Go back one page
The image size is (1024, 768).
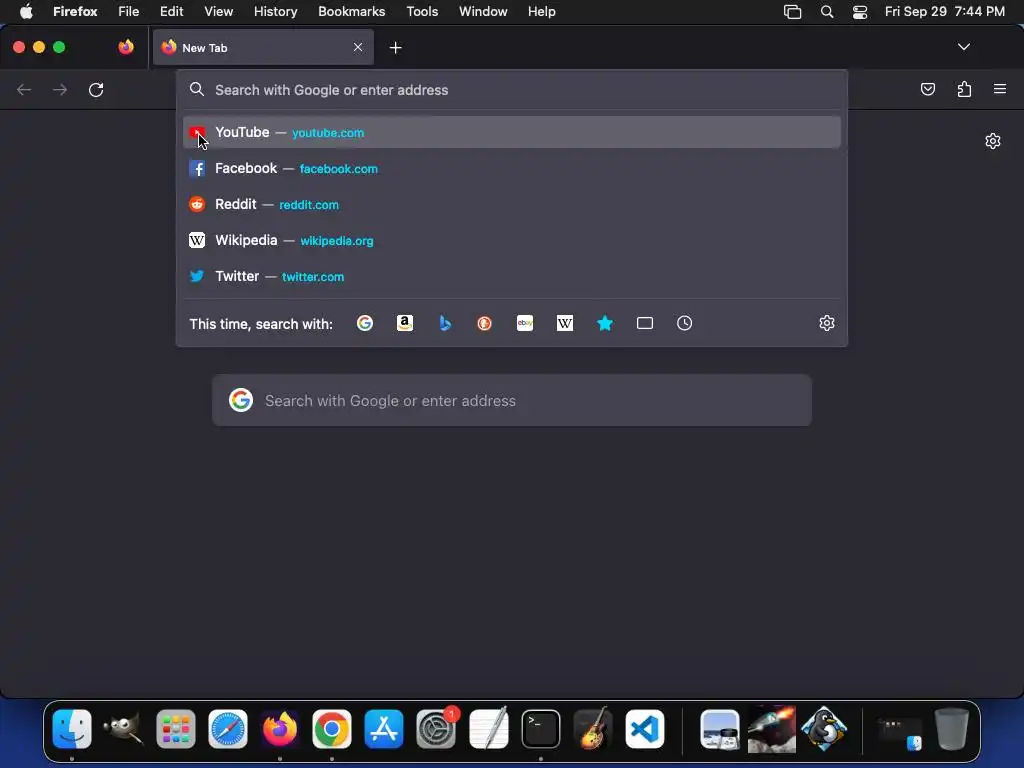24,89
